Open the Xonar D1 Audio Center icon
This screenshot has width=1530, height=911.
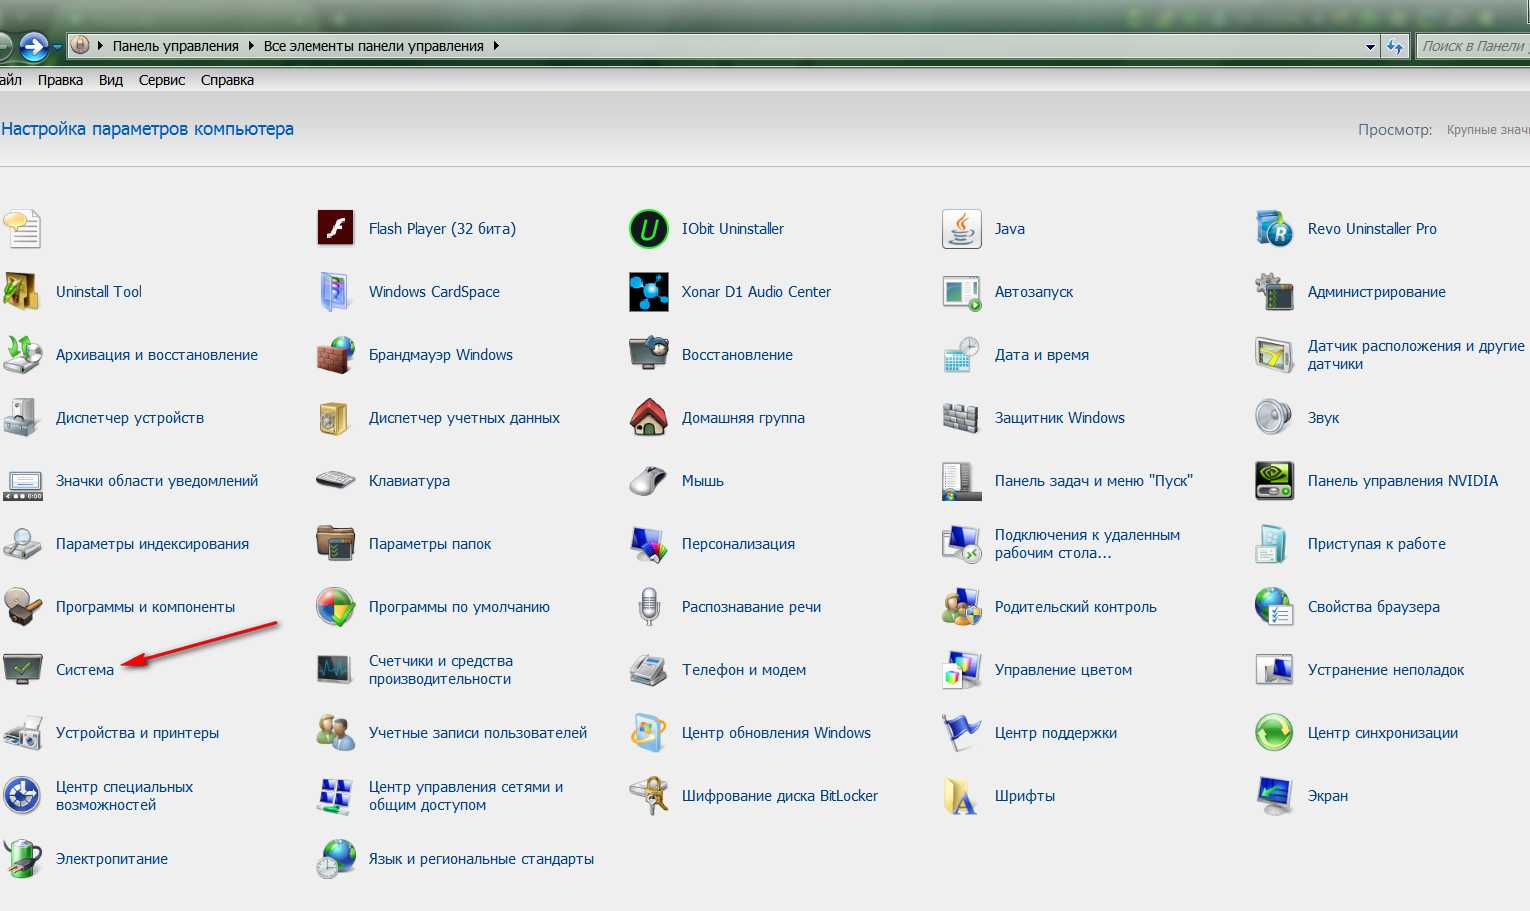(x=649, y=292)
